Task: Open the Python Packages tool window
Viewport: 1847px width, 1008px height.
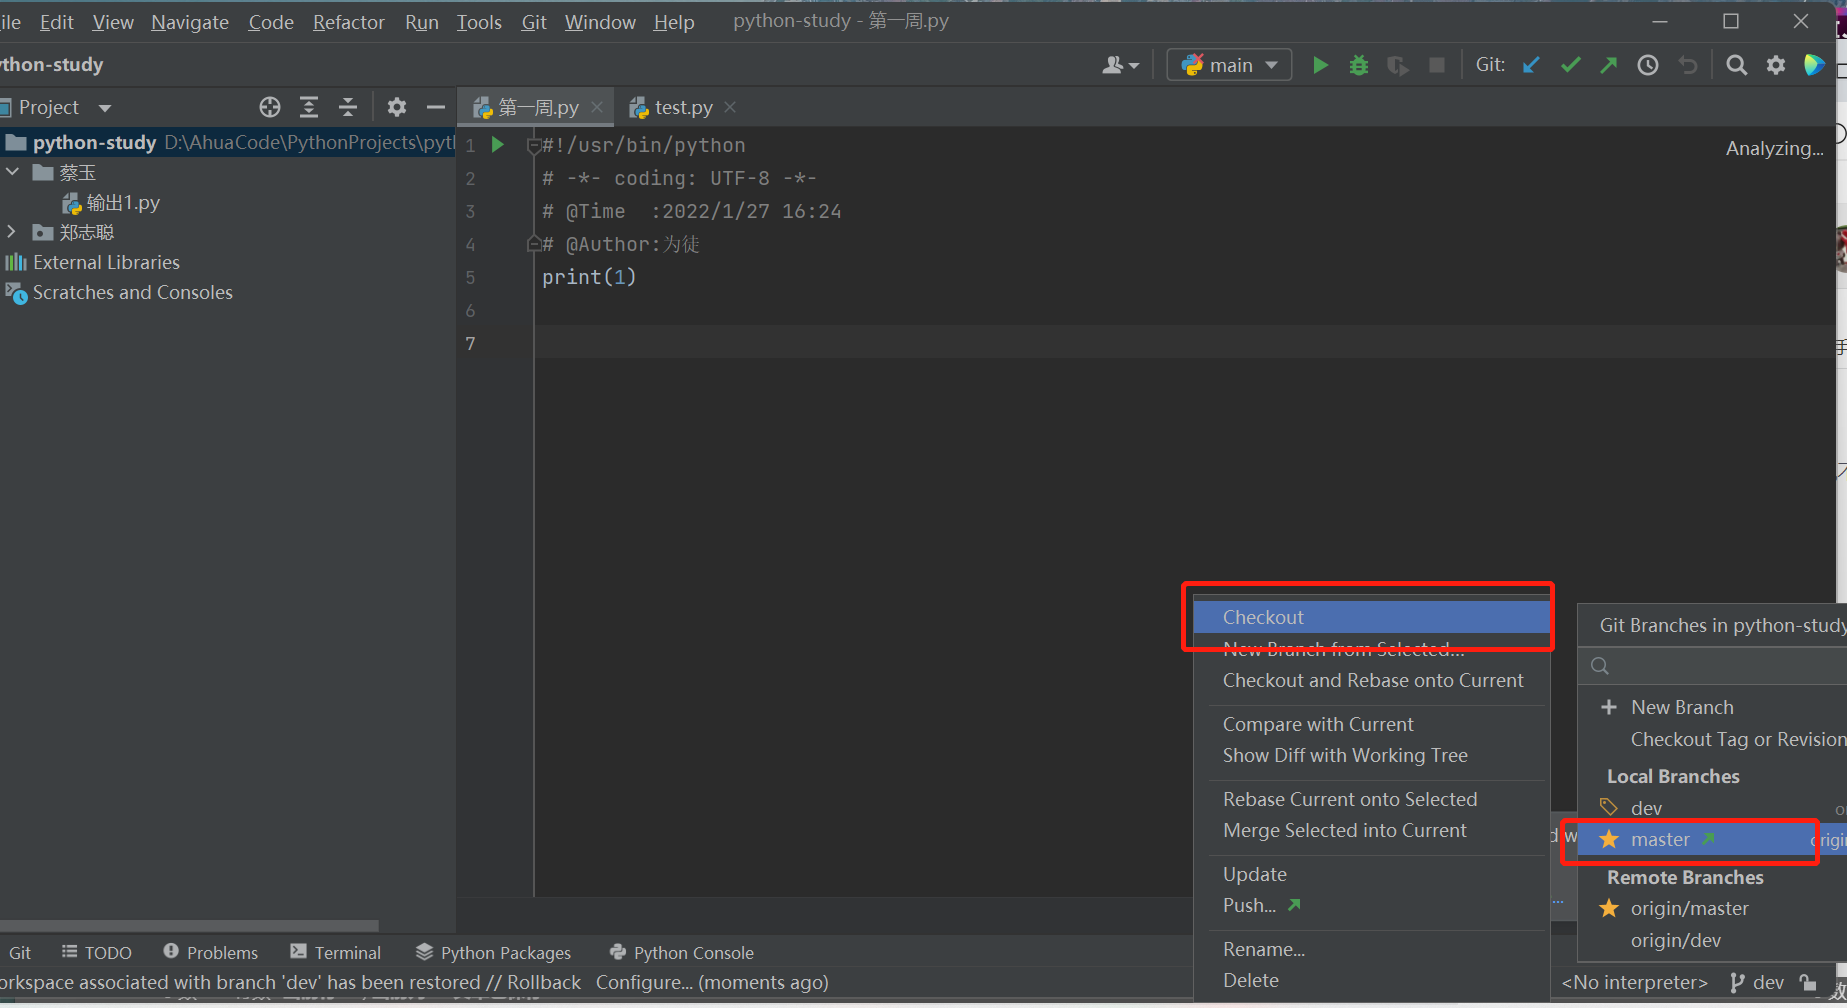Action: (493, 952)
